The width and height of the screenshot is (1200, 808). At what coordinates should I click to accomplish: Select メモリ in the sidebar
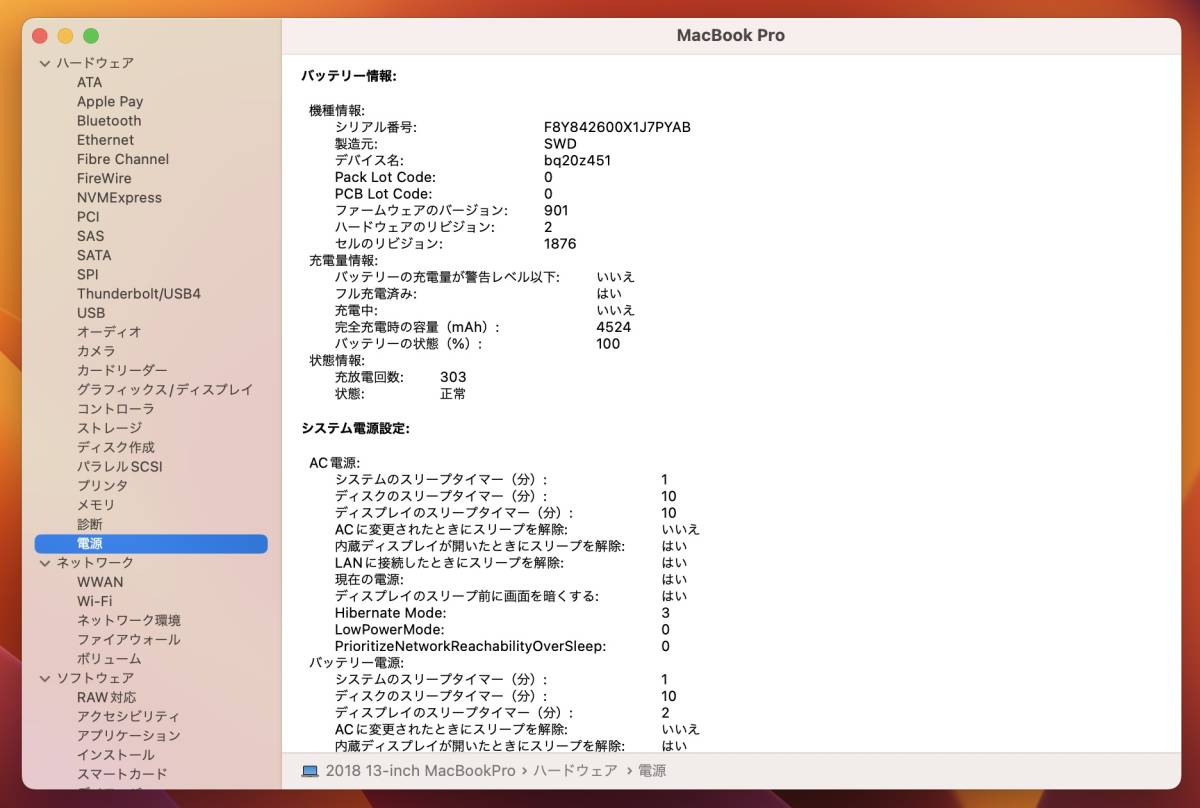pos(98,505)
